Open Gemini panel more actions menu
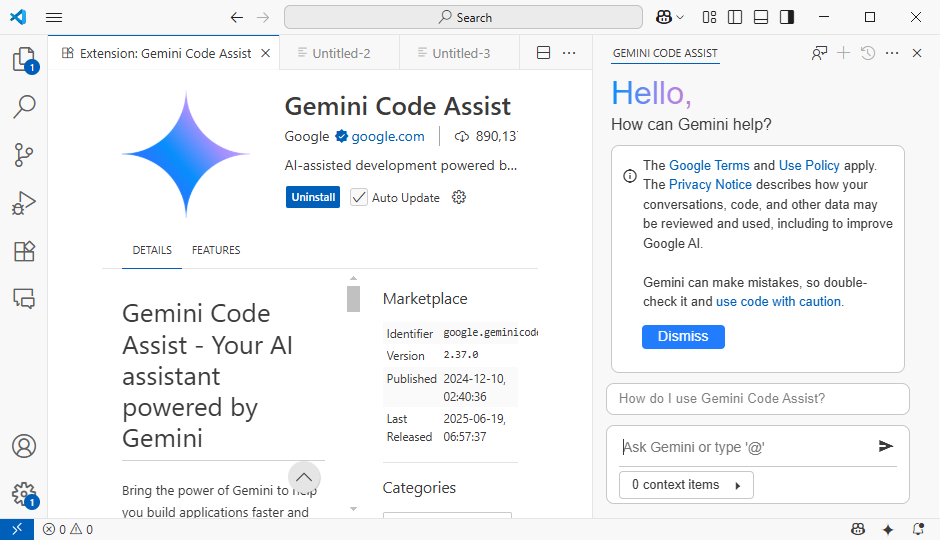This screenshot has height=540, width=940. 892,53
